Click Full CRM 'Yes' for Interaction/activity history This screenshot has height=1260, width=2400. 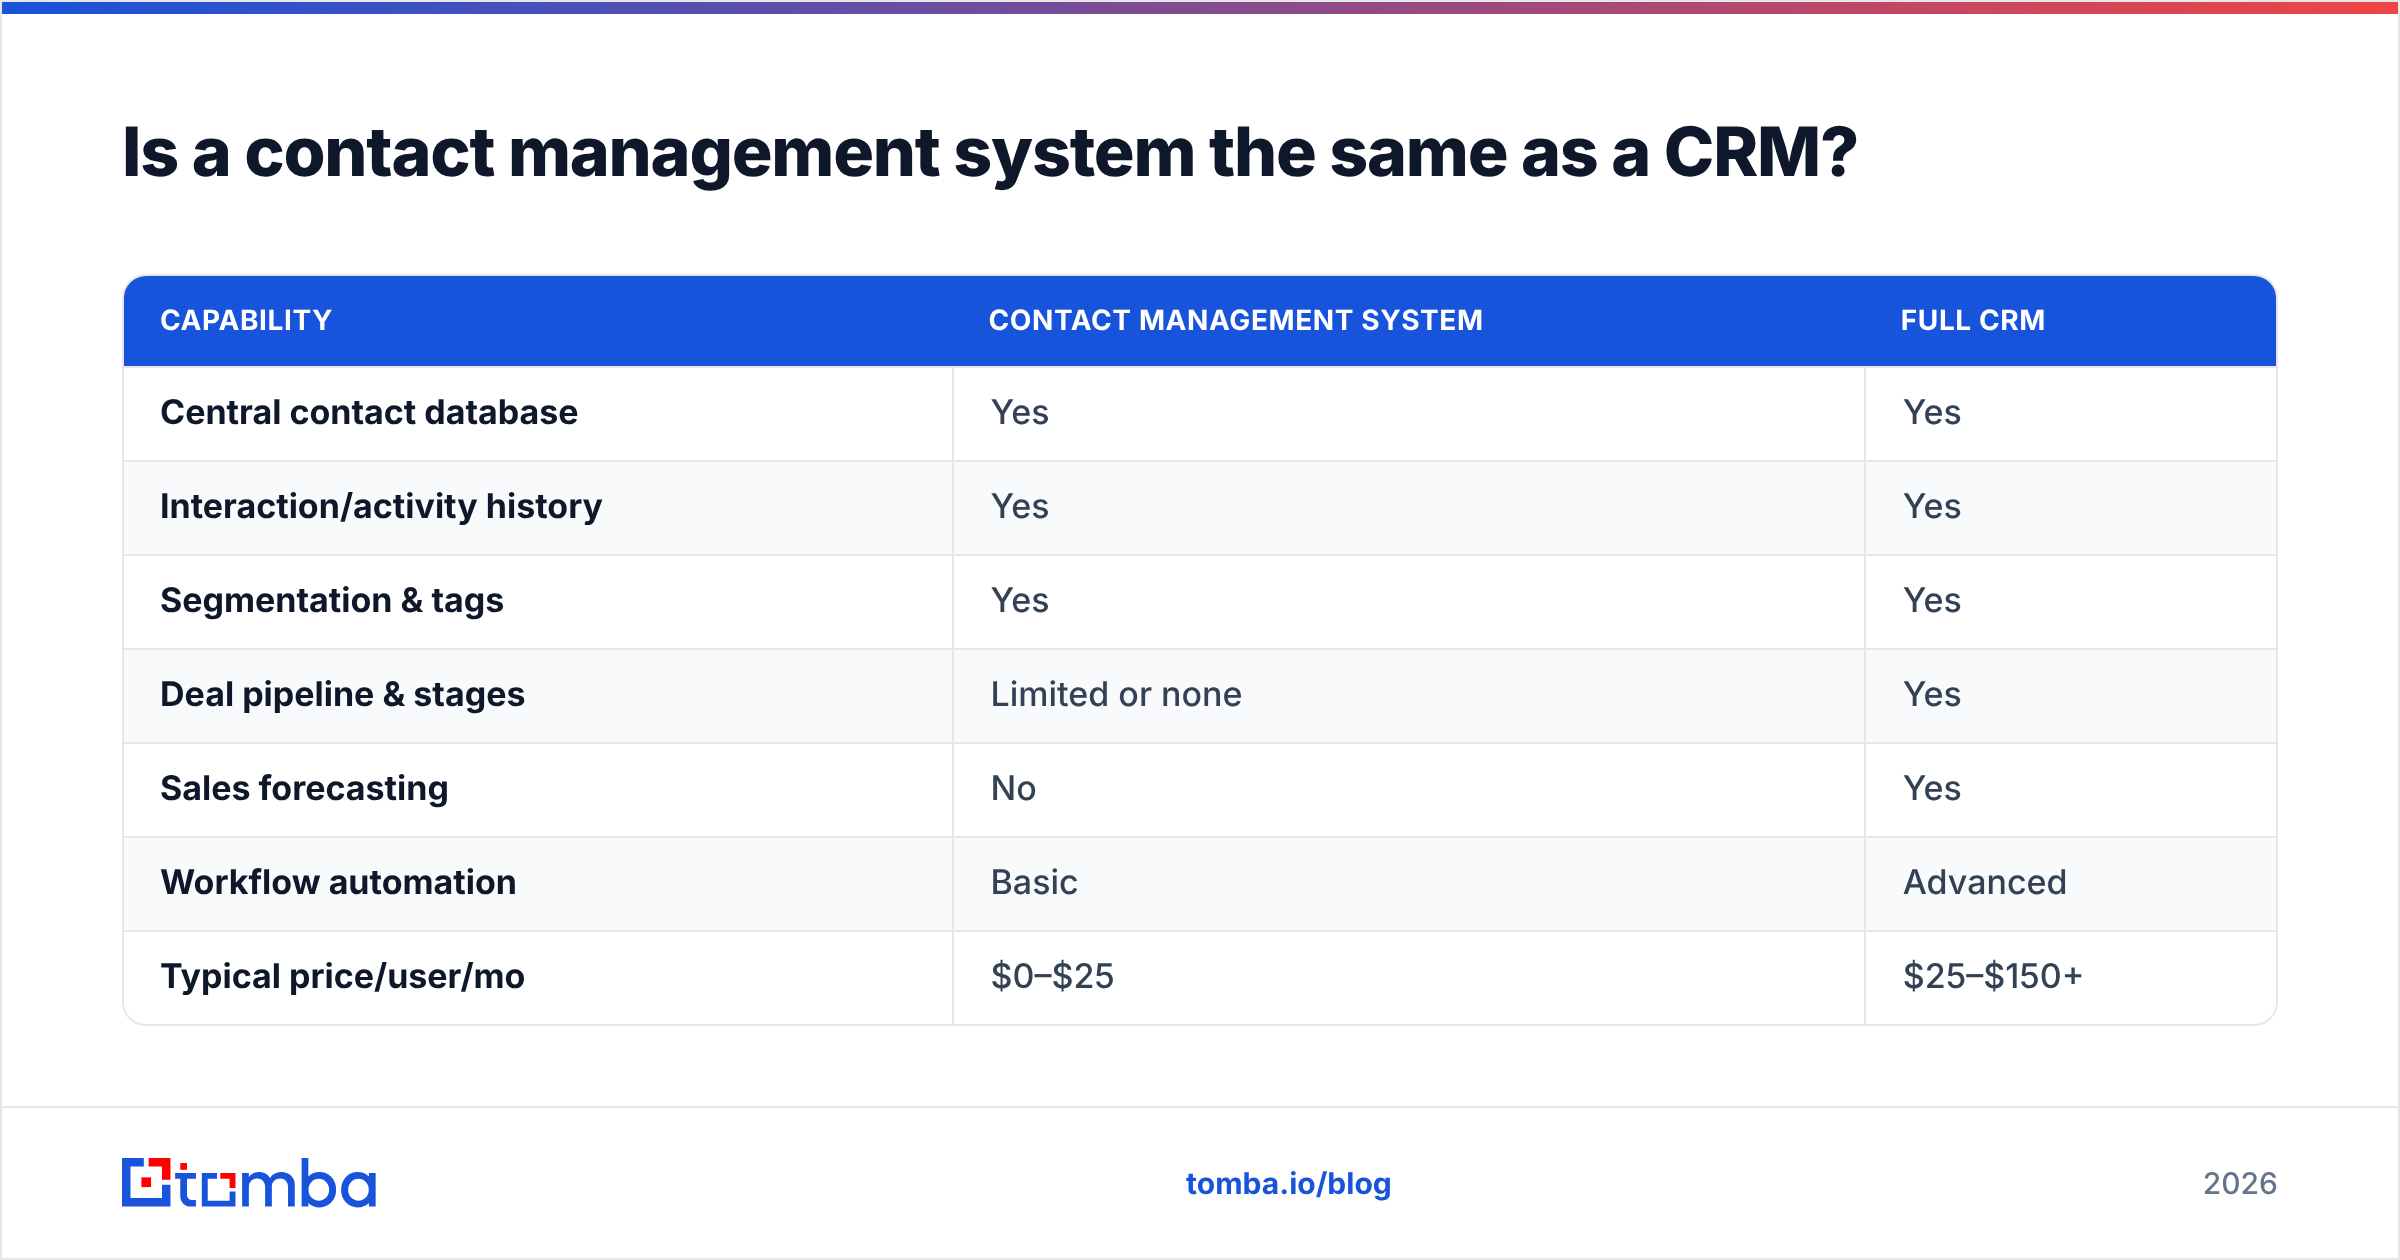tap(1932, 506)
